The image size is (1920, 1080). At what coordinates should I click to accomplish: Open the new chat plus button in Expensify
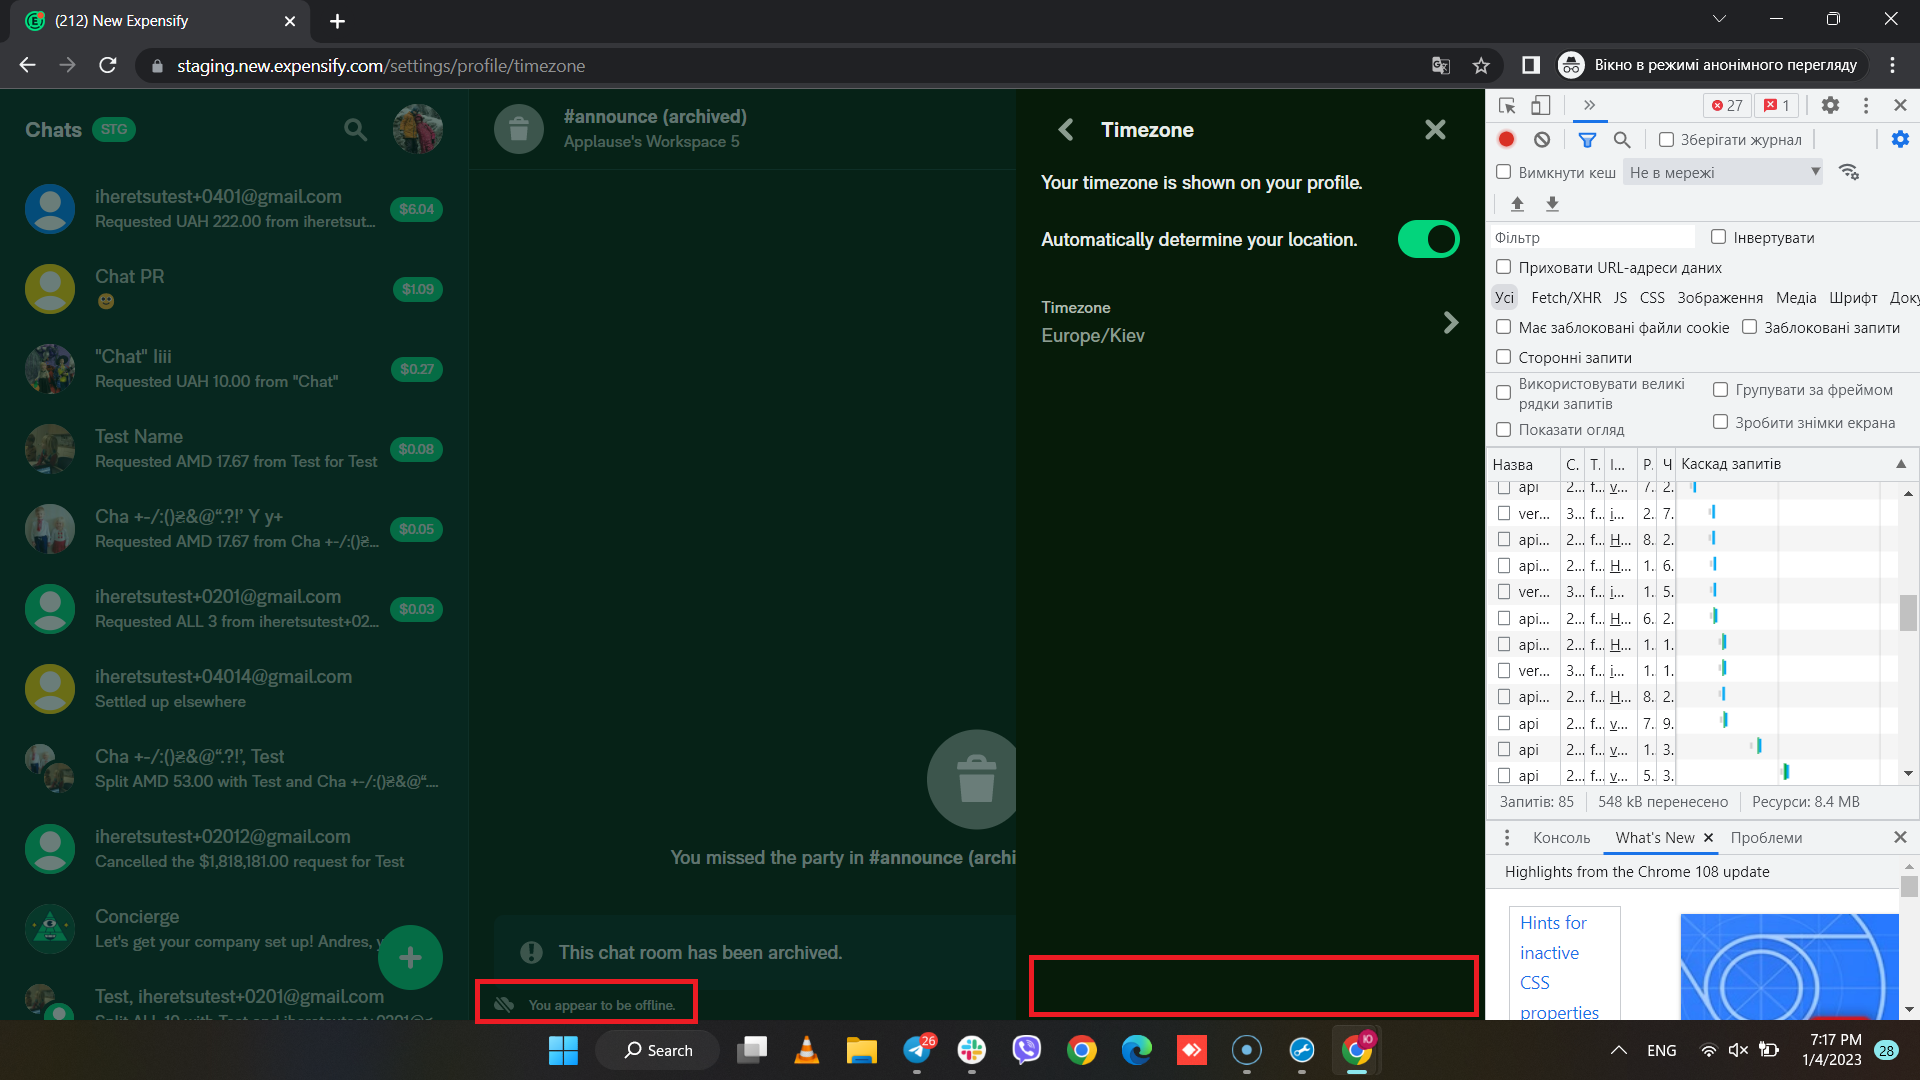click(410, 957)
